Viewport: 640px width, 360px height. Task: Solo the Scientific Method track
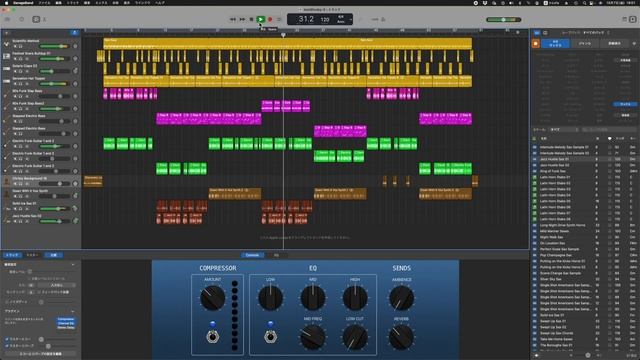[20, 47]
